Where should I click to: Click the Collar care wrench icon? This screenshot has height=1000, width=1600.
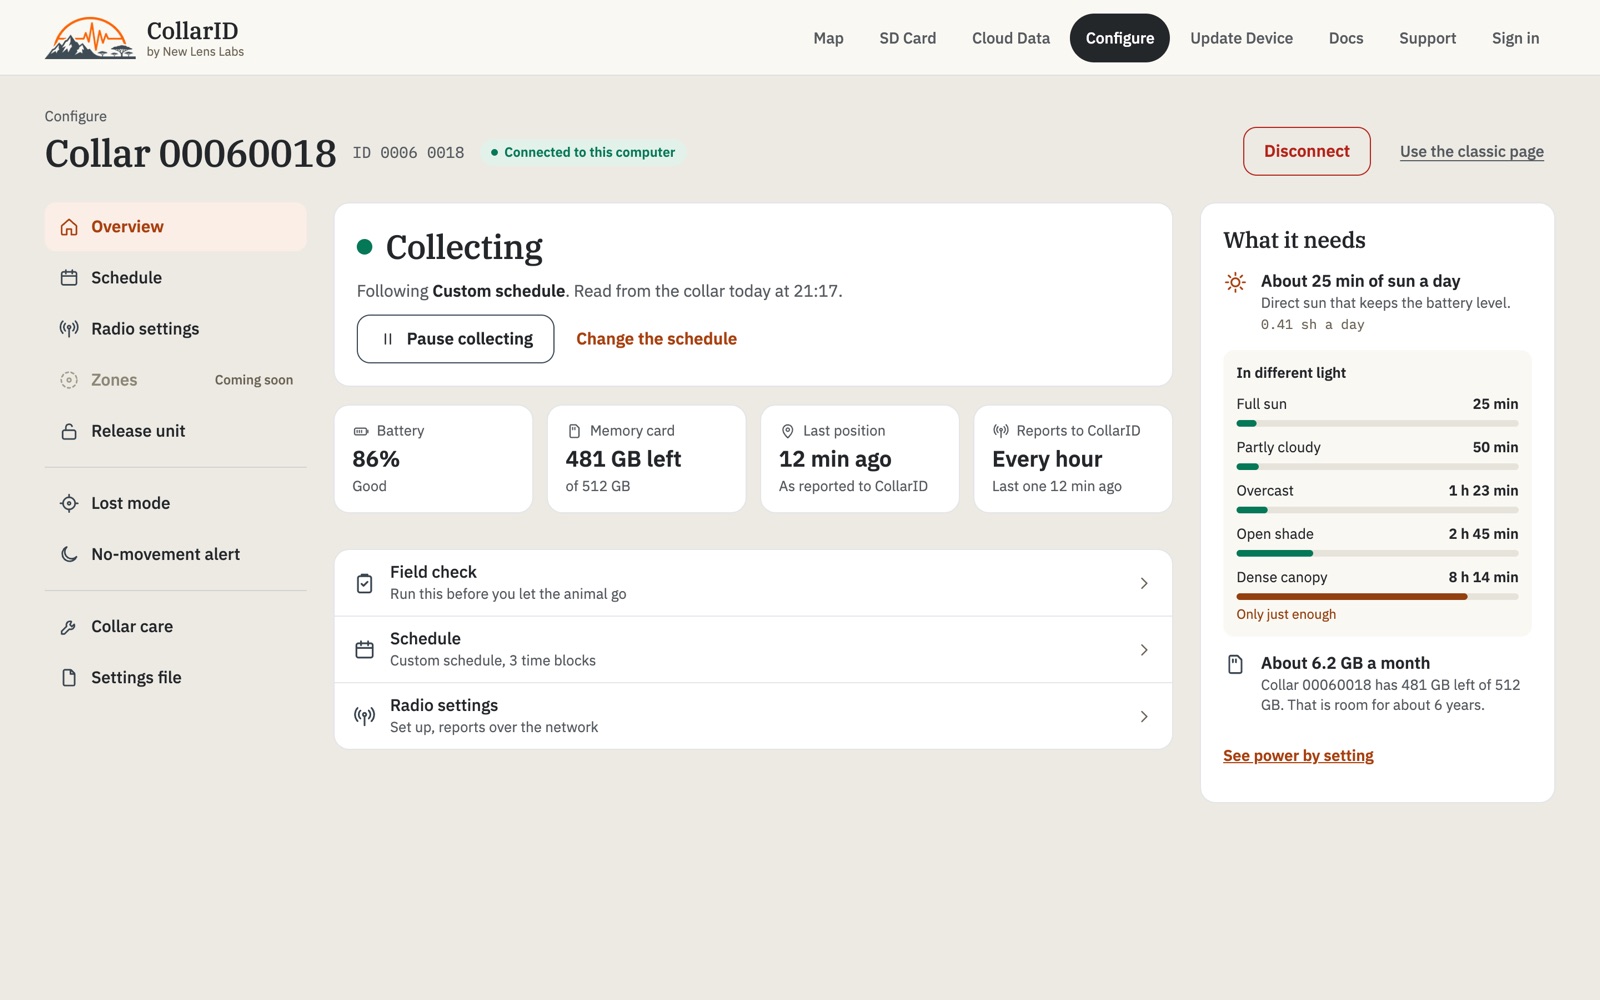[x=69, y=627]
